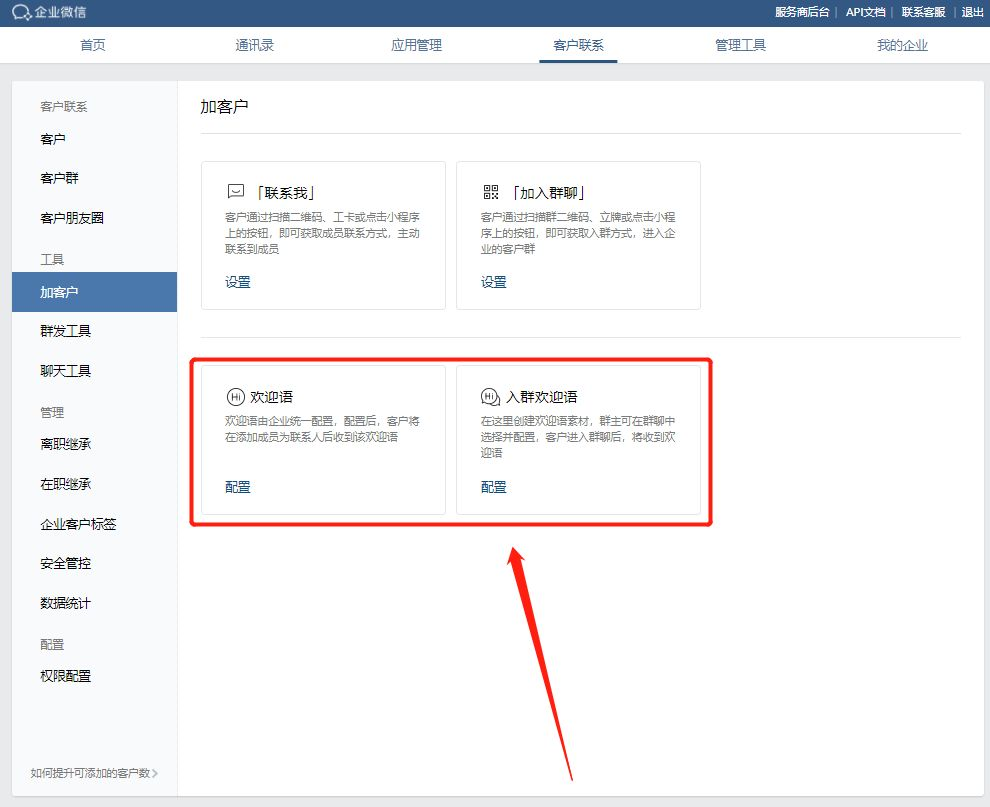990x807 pixels.
Task: Open 群发工具 in the sidebar
Action: pos(66,331)
